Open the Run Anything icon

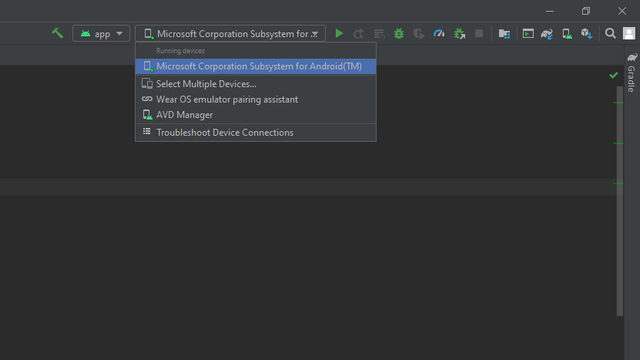(528, 33)
